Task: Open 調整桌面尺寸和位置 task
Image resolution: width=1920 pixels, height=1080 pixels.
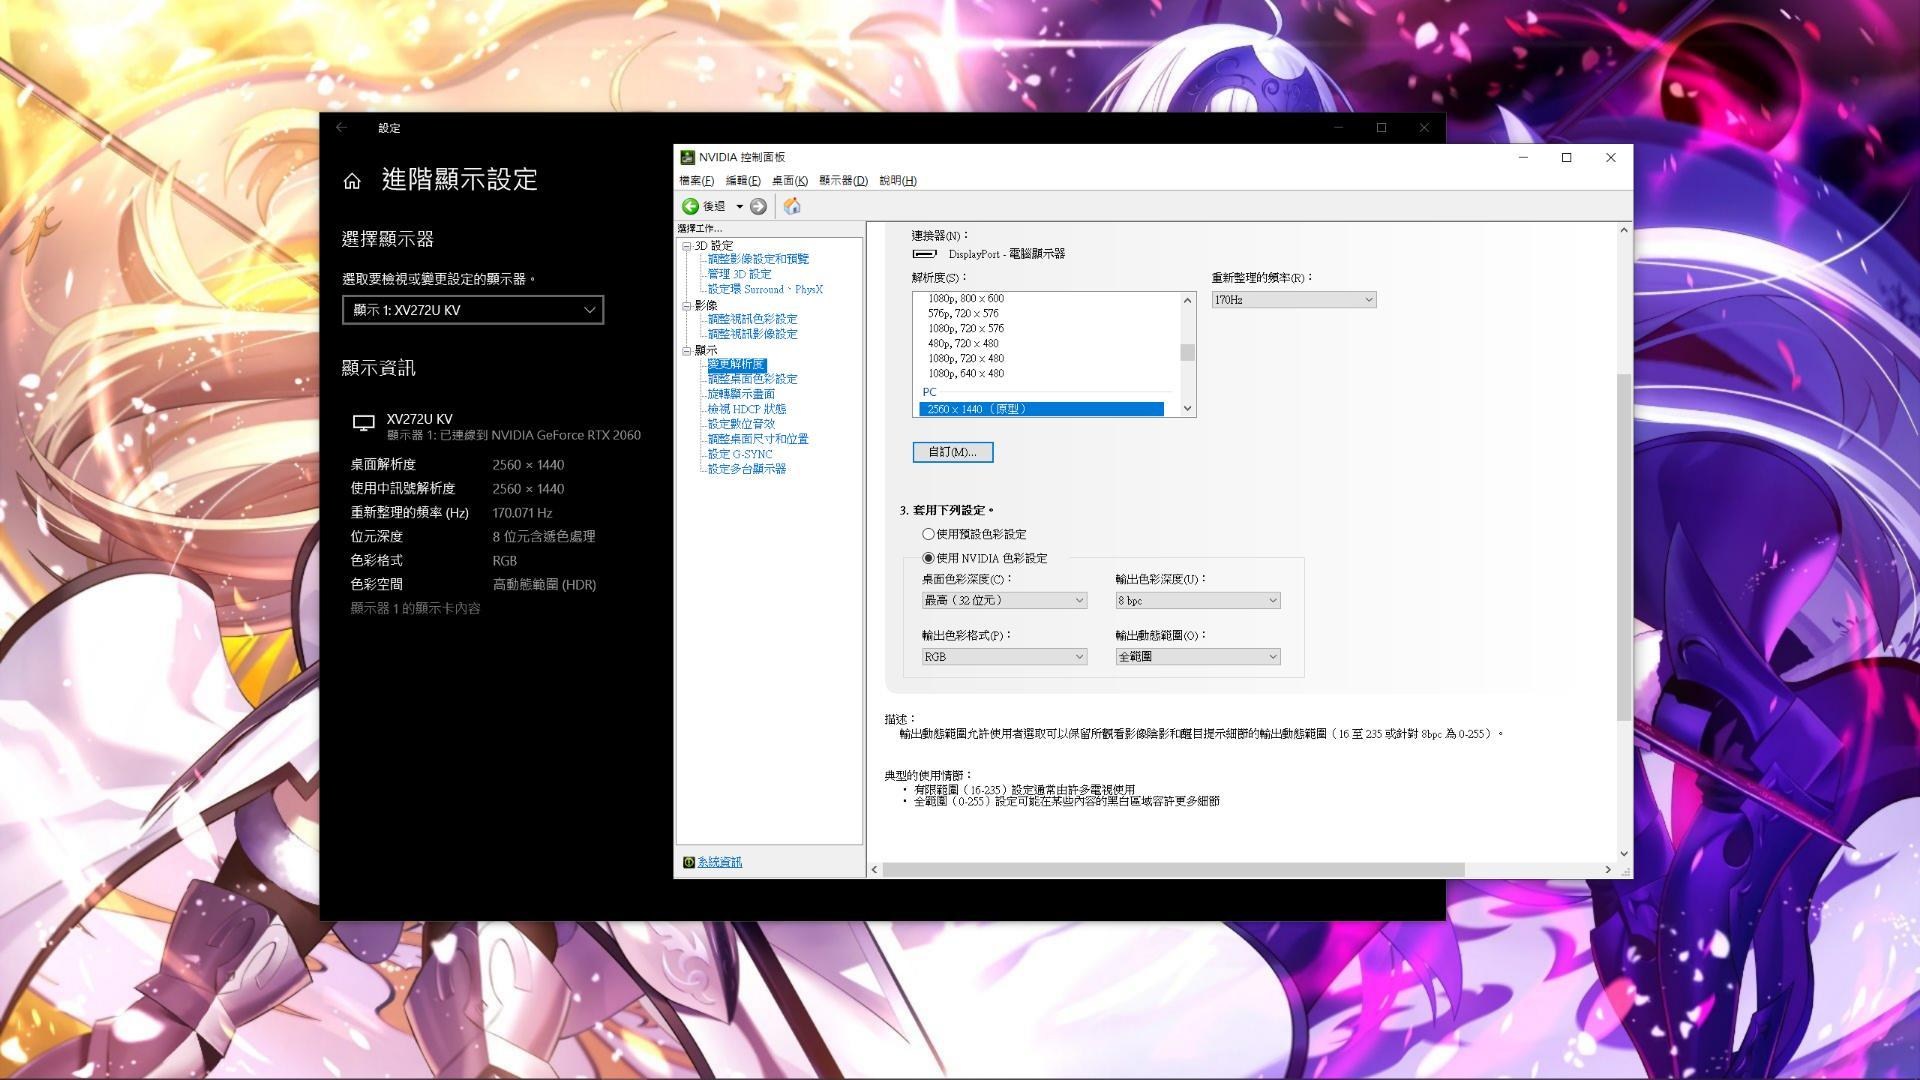Action: click(x=758, y=439)
